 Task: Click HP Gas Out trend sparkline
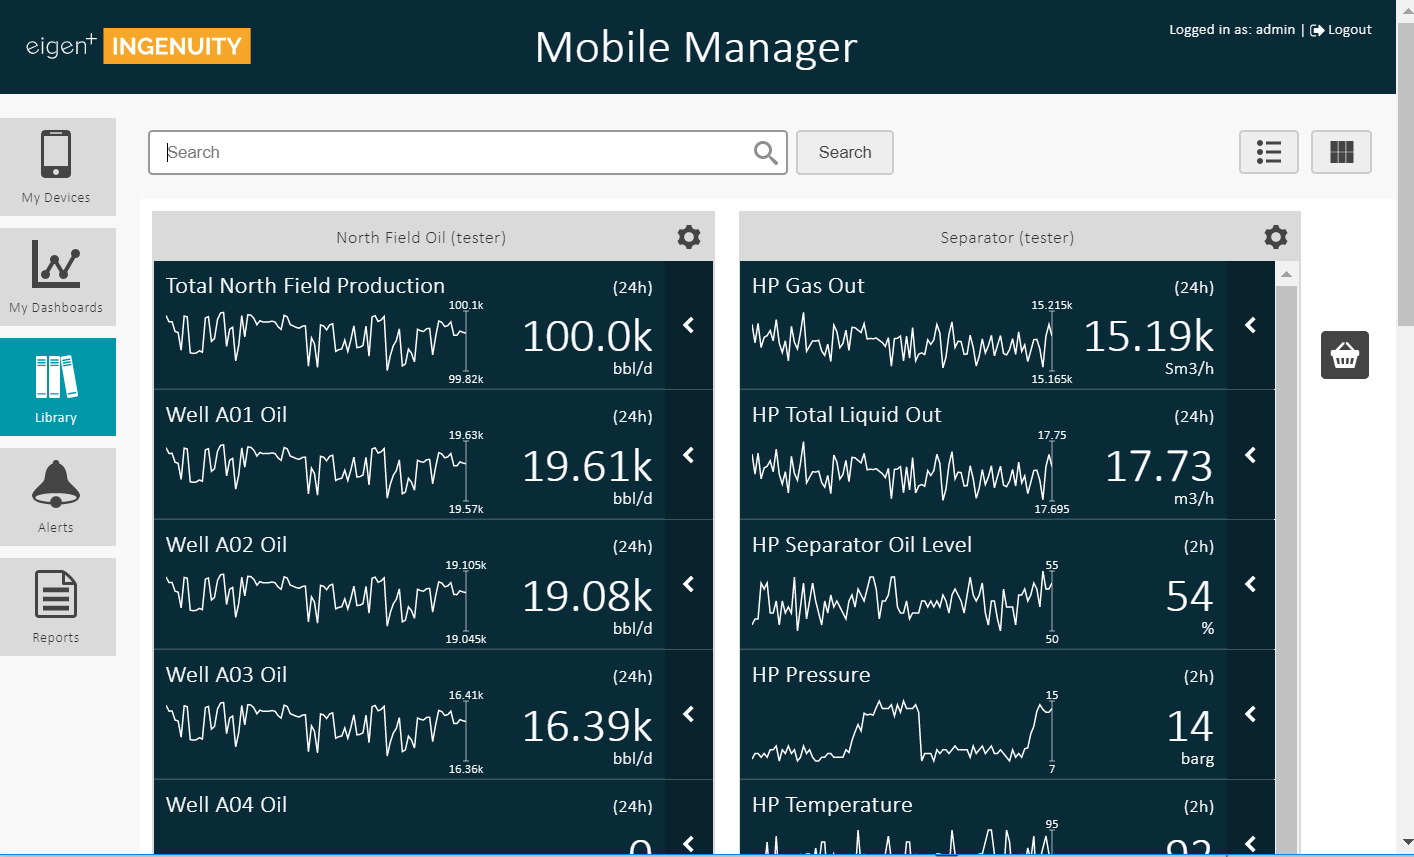click(x=902, y=340)
